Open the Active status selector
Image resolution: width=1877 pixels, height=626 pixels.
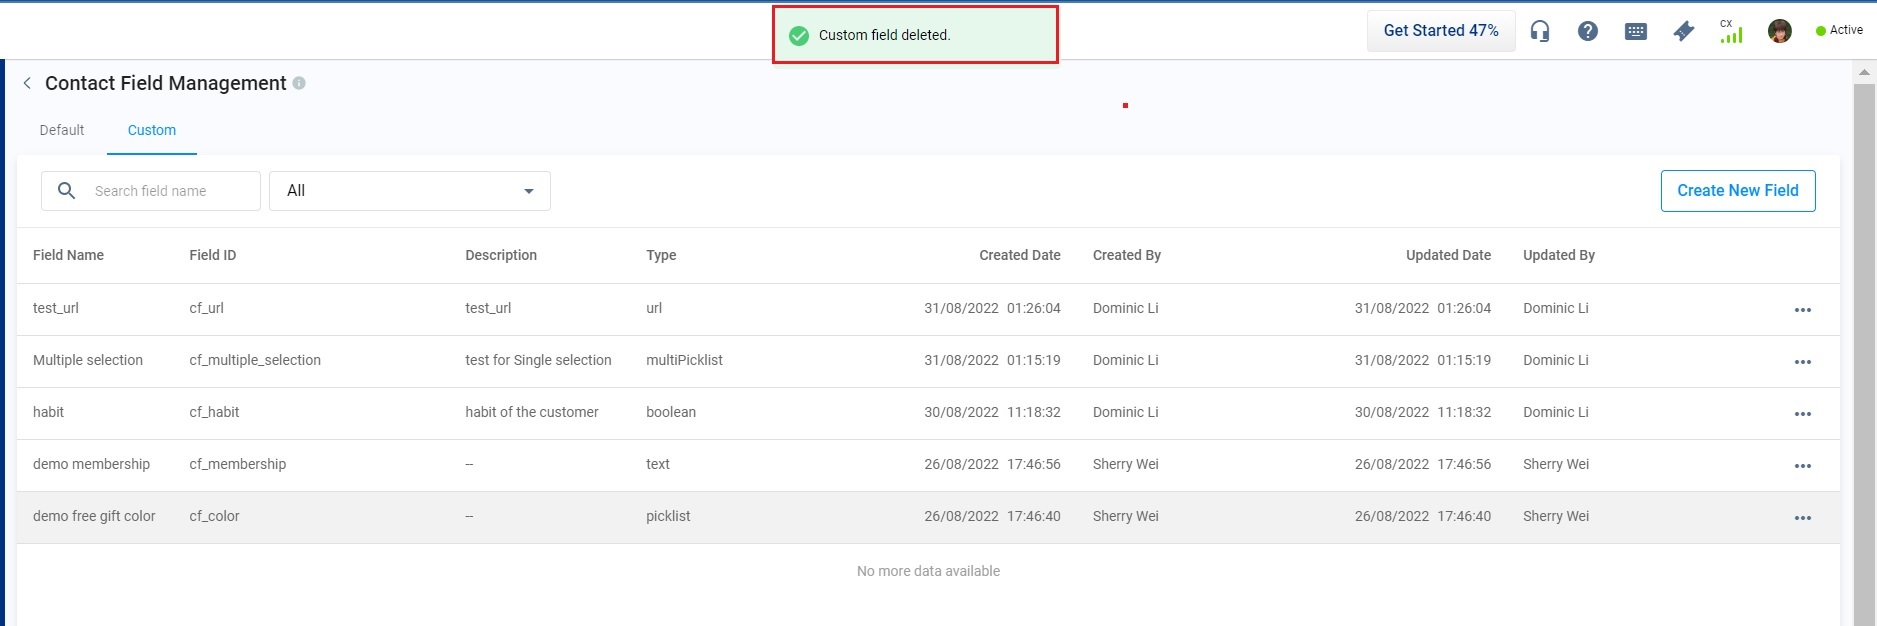[1839, 31]
